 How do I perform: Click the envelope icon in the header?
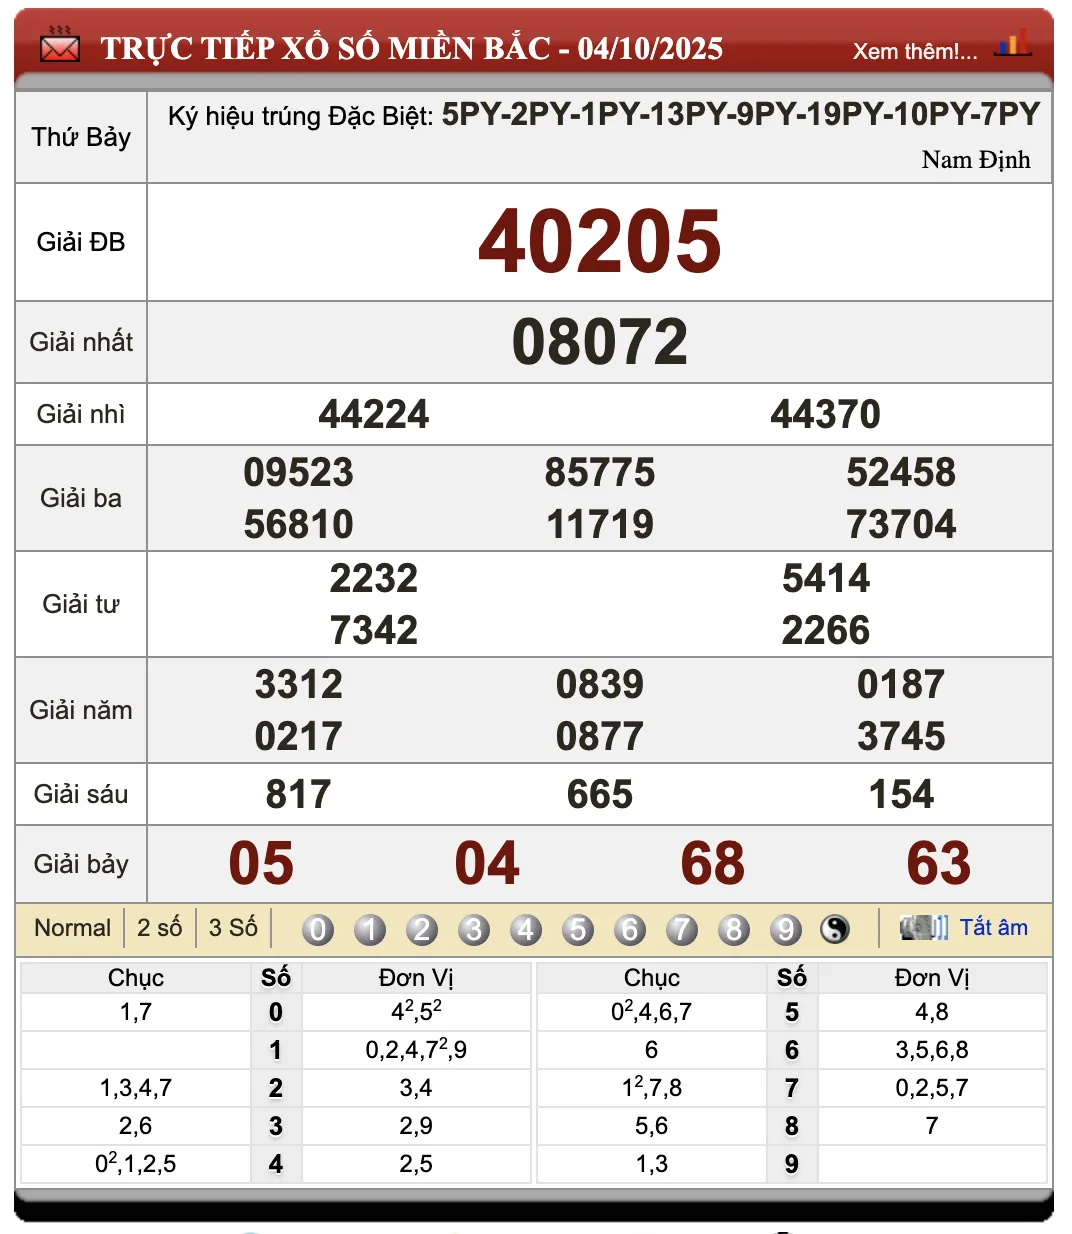coord(59,46)
